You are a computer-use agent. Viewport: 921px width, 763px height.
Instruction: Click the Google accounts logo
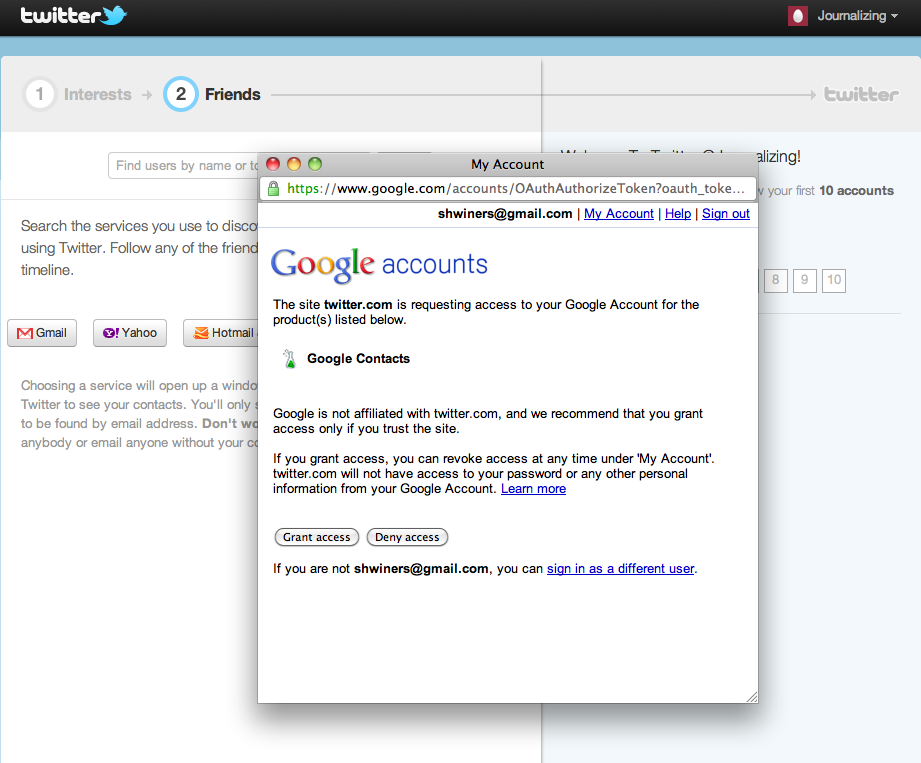379,264
